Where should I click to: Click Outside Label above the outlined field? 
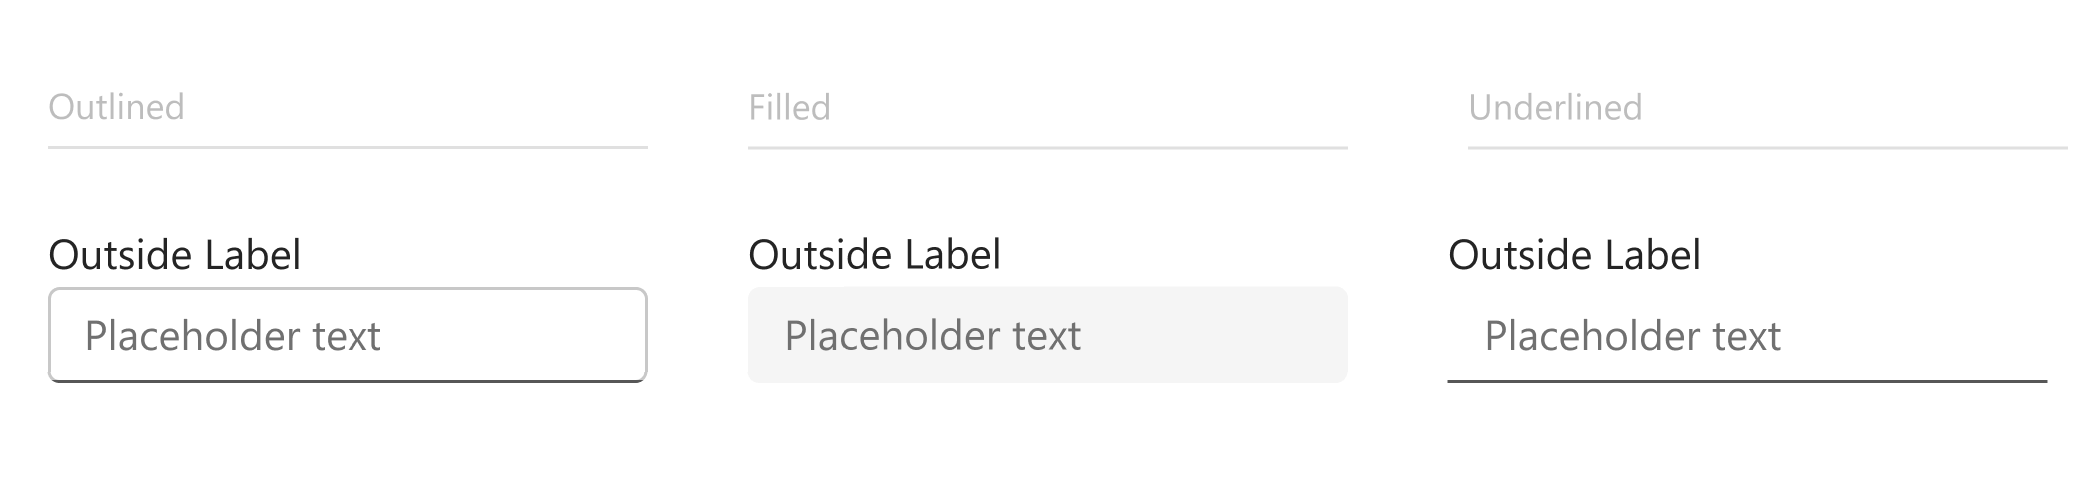(x=175, y=255)
